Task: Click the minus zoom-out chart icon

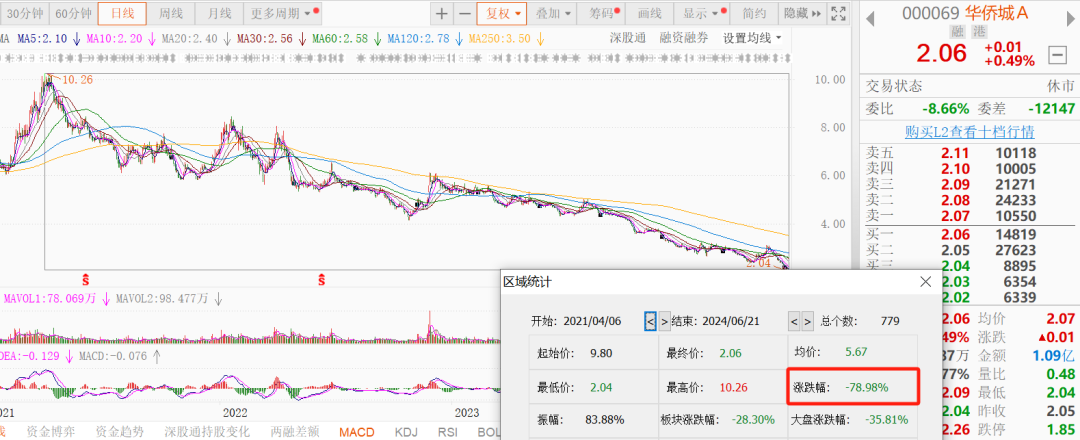Action: [464, 14]
